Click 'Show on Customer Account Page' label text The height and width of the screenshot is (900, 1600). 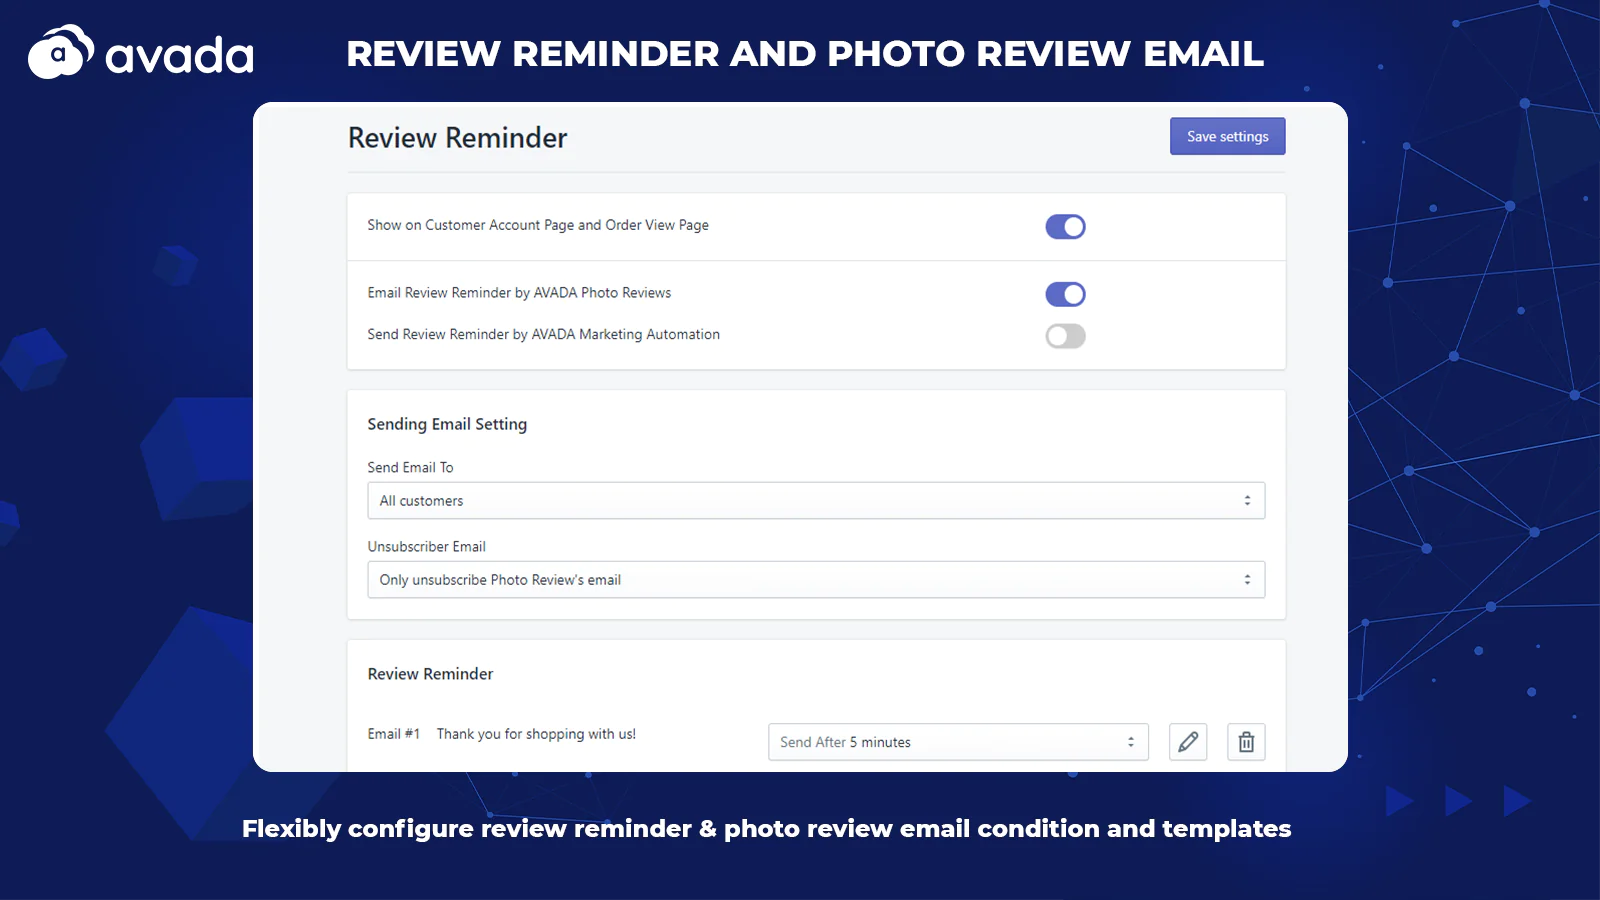pos(538,225)
